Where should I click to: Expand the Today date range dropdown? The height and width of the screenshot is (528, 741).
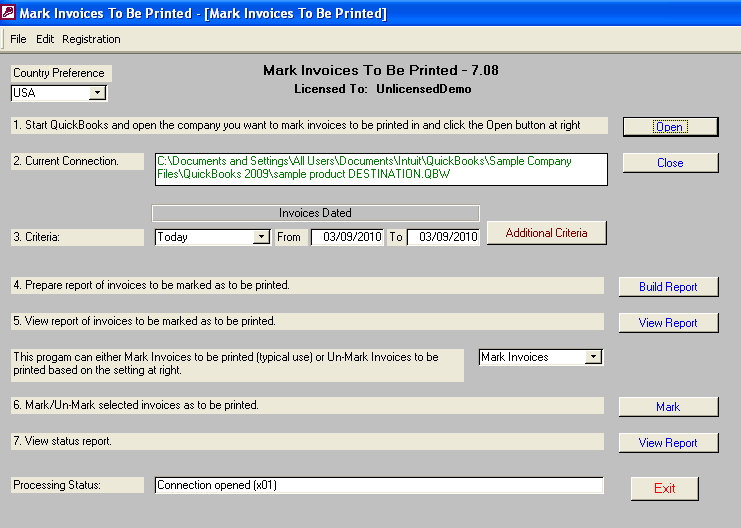[x=261, y=237]
